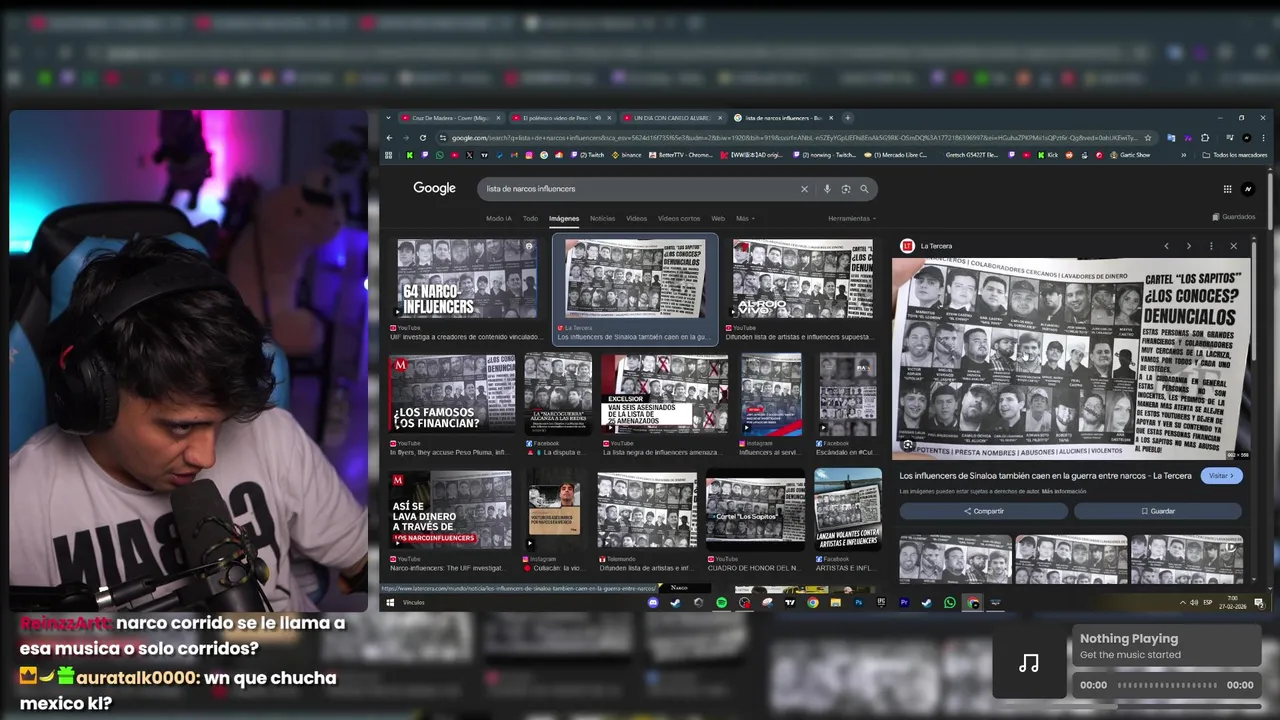Open the Google account avatar
The image size is (1280, 720).
click(1248, 189)
